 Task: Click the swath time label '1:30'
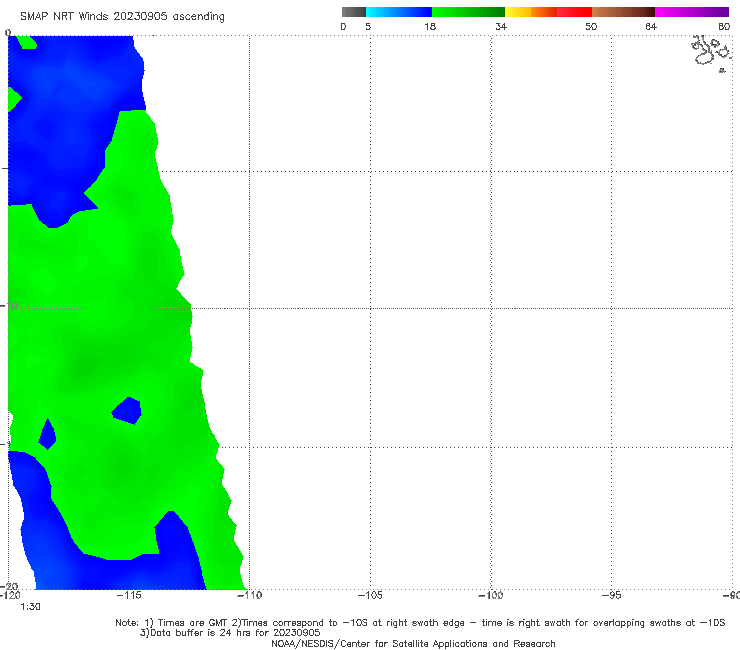click(x=30, y=607)
